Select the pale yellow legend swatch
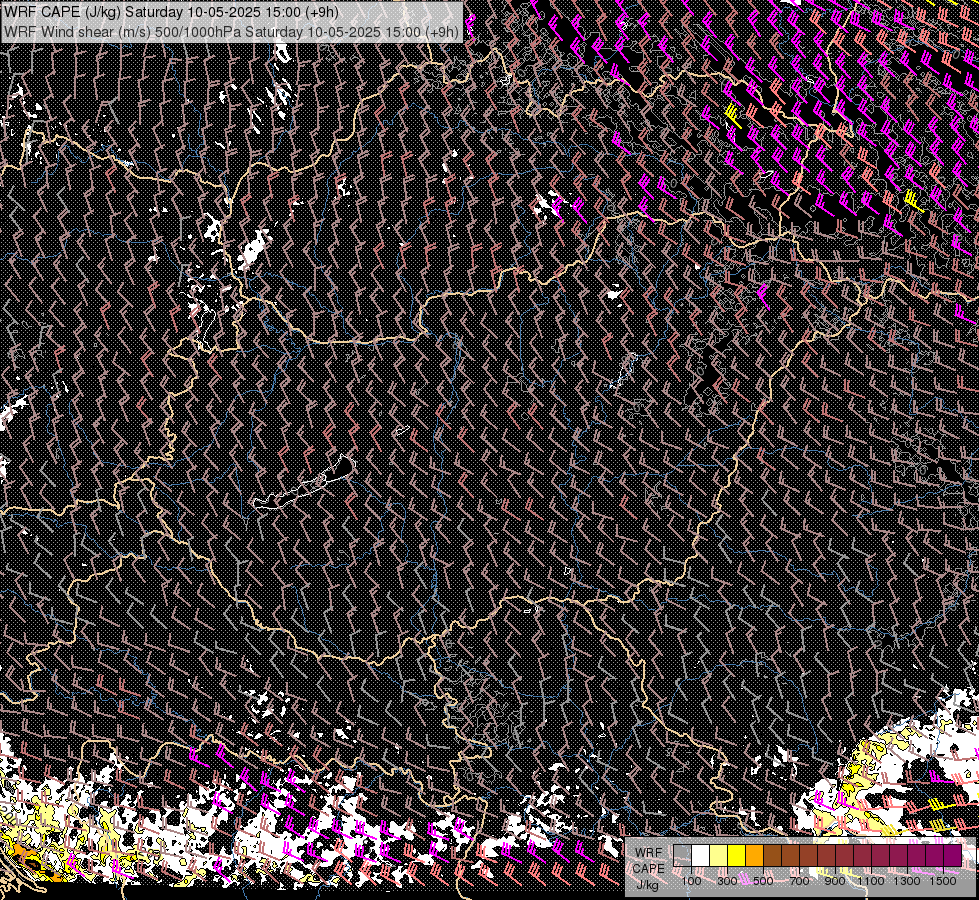Image resolution: width=979 pixels, height=900 pixels. click(719, 855)
